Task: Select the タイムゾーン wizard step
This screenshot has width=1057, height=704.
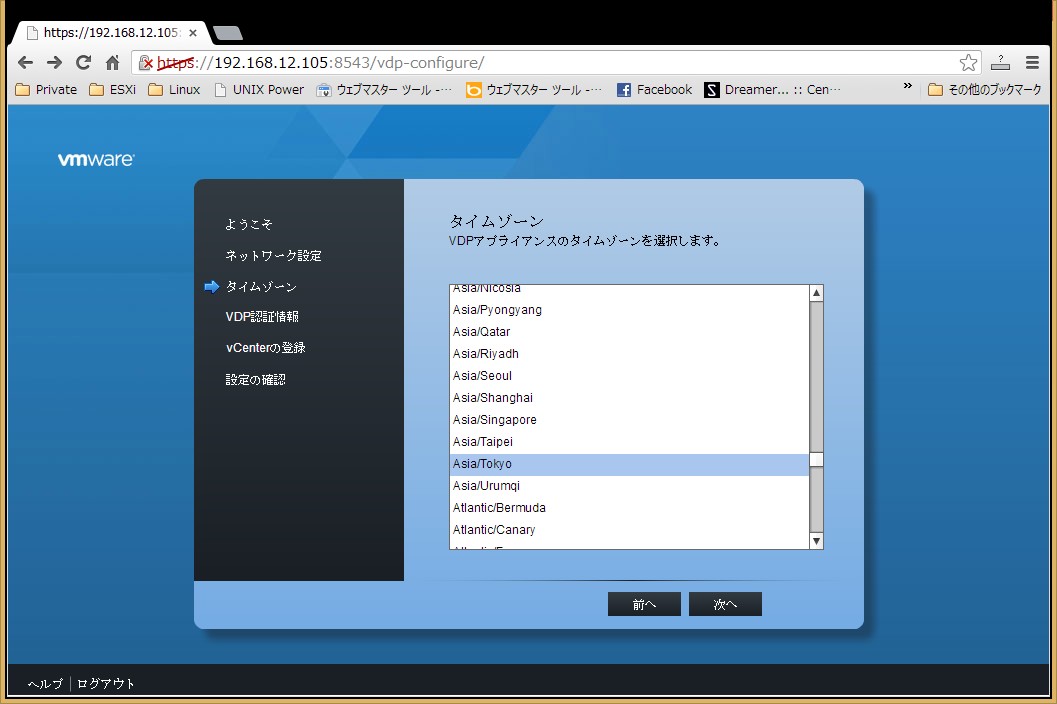Action: pos(261,287)
